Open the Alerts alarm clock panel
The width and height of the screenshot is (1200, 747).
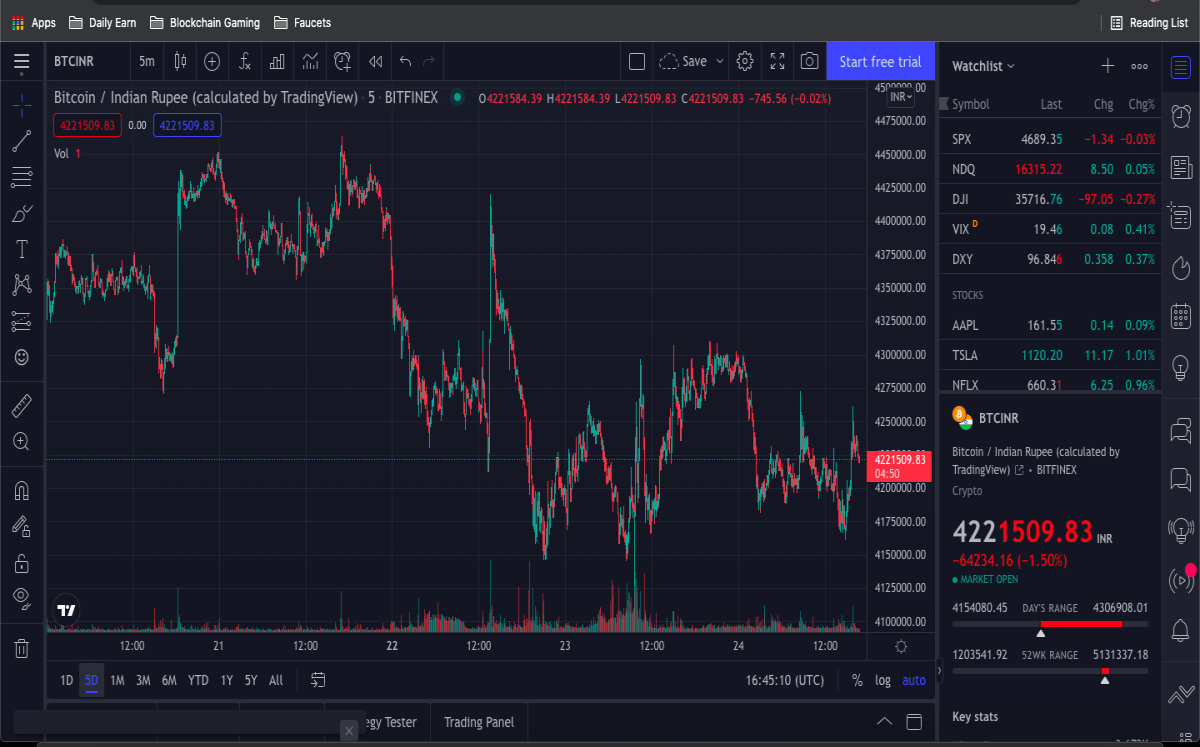click(1181, 113)
